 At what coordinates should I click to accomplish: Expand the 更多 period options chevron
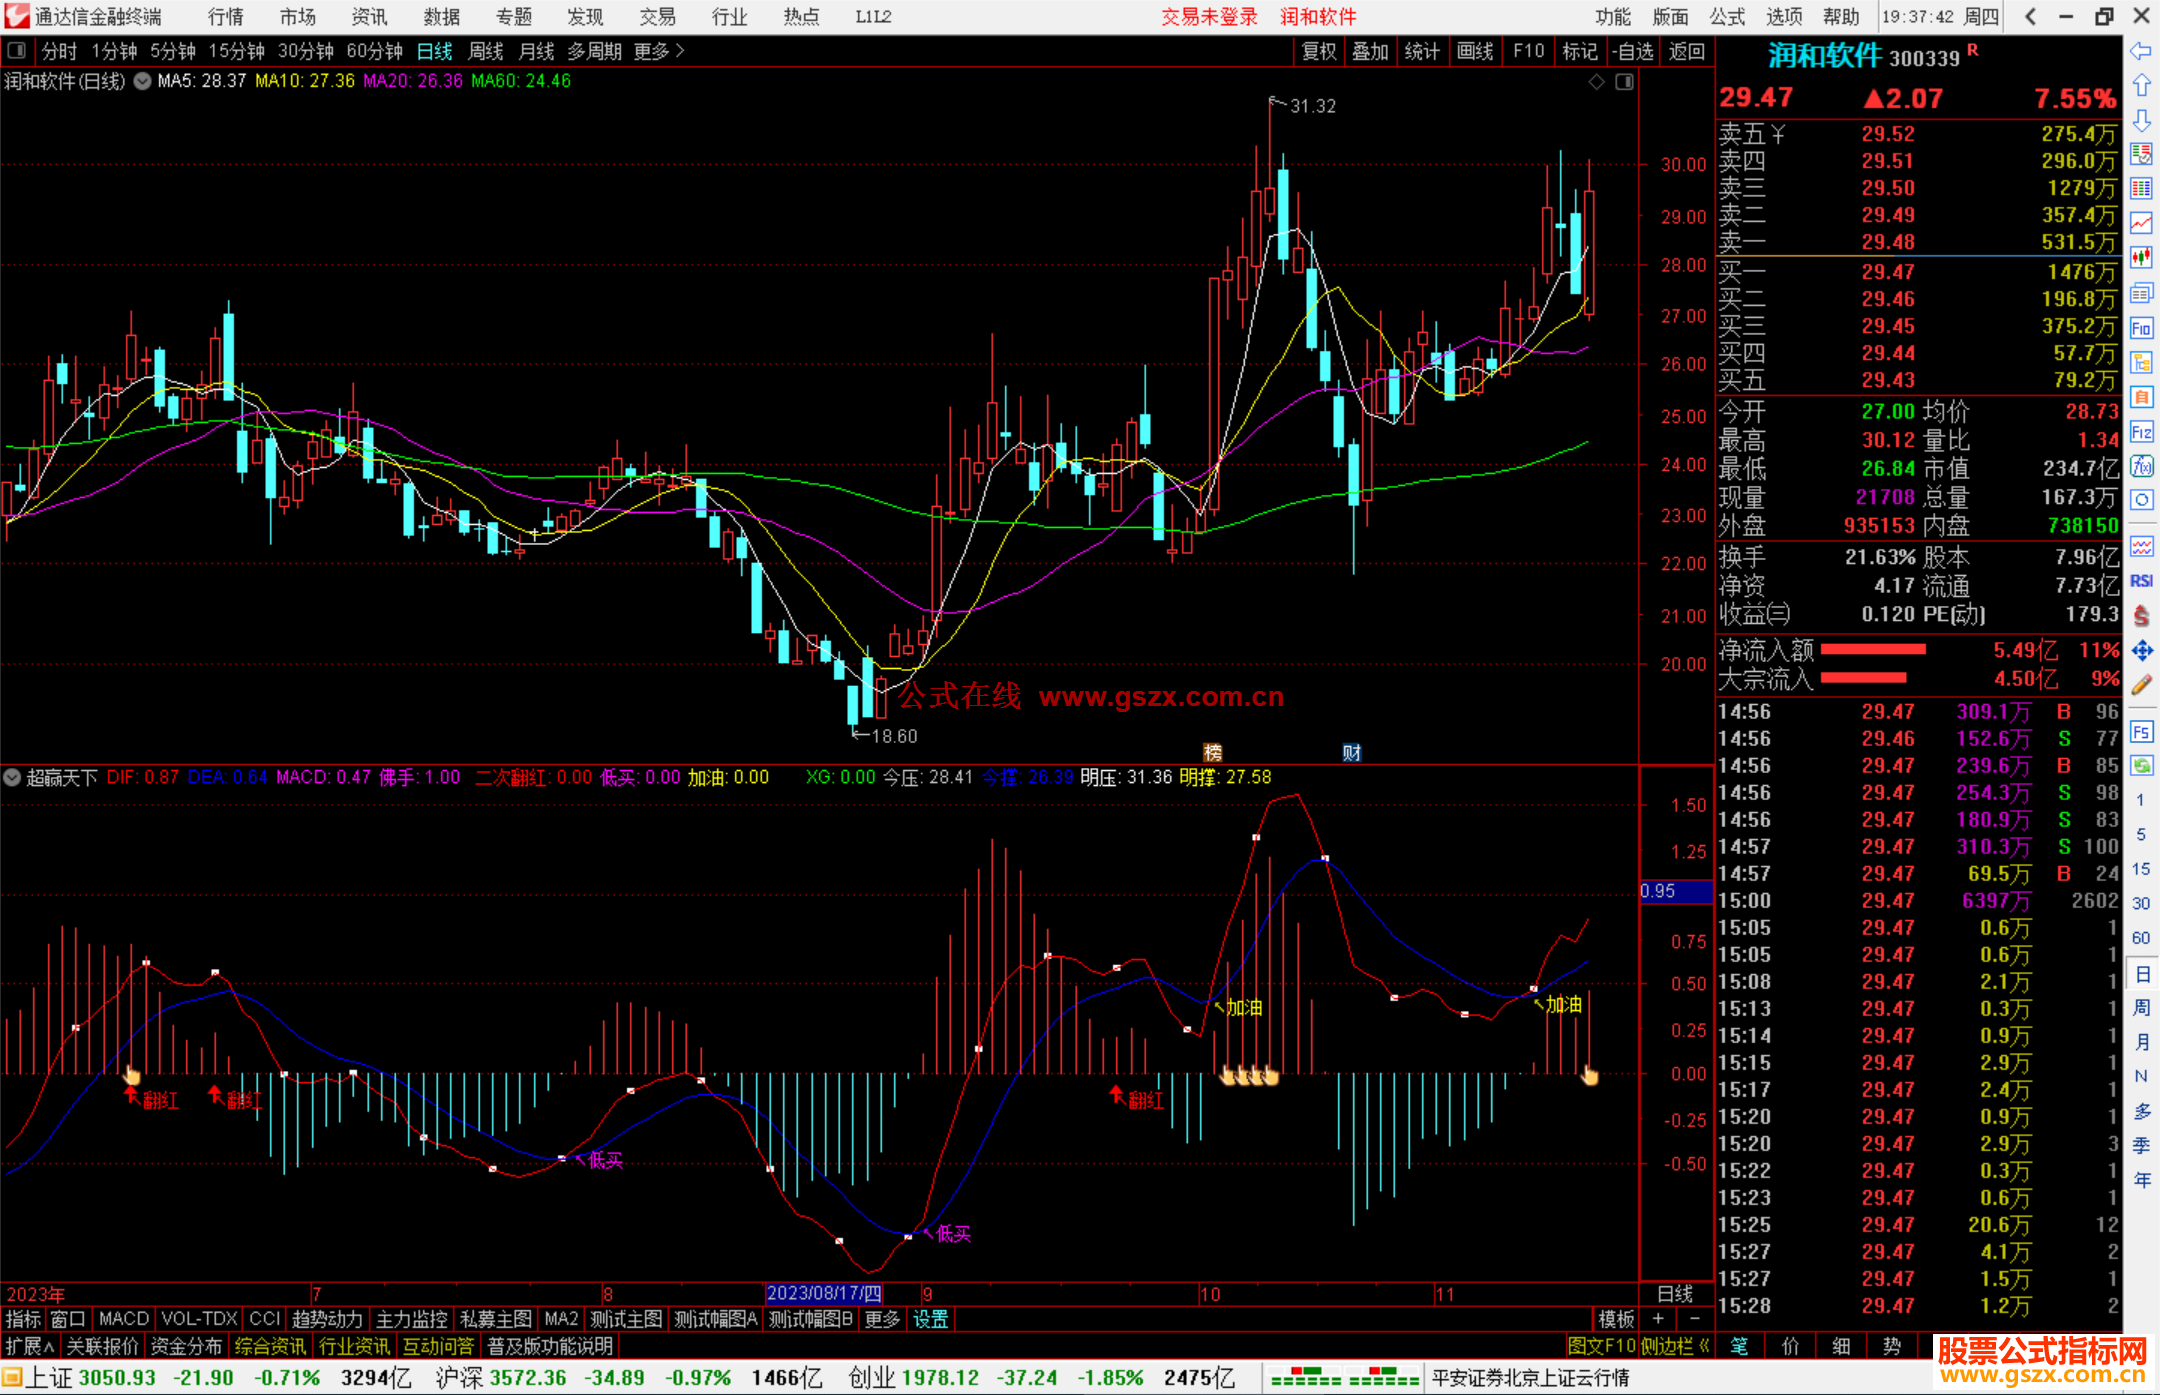coord(681,50)
